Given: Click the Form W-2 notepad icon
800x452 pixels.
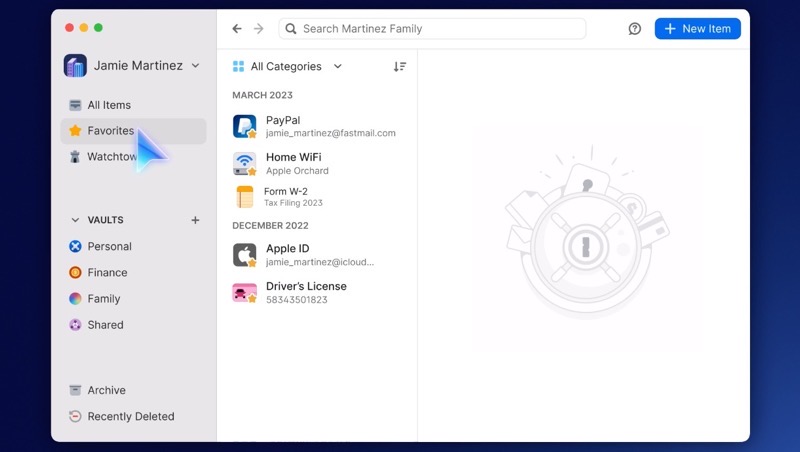Looking at the screenshot, I should point(245,197).
